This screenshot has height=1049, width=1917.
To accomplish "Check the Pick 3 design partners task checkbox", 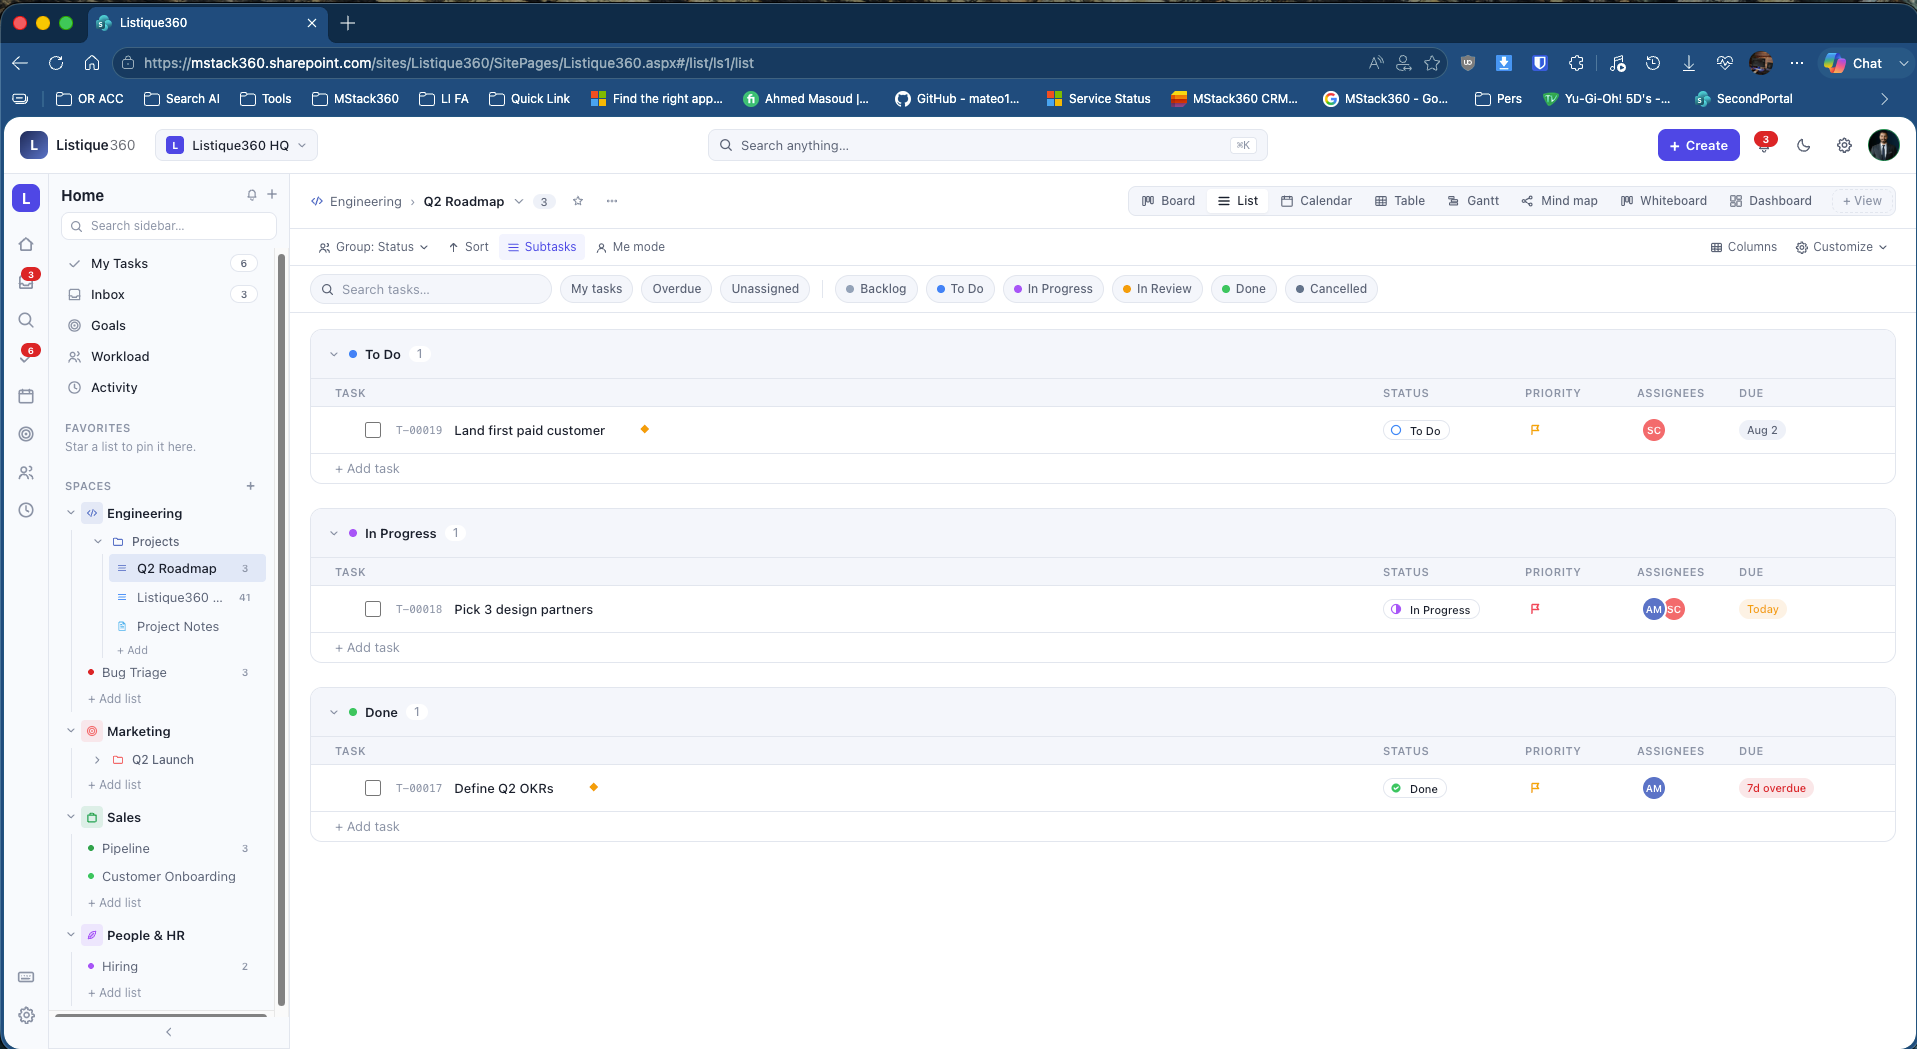I will point(373,609).
